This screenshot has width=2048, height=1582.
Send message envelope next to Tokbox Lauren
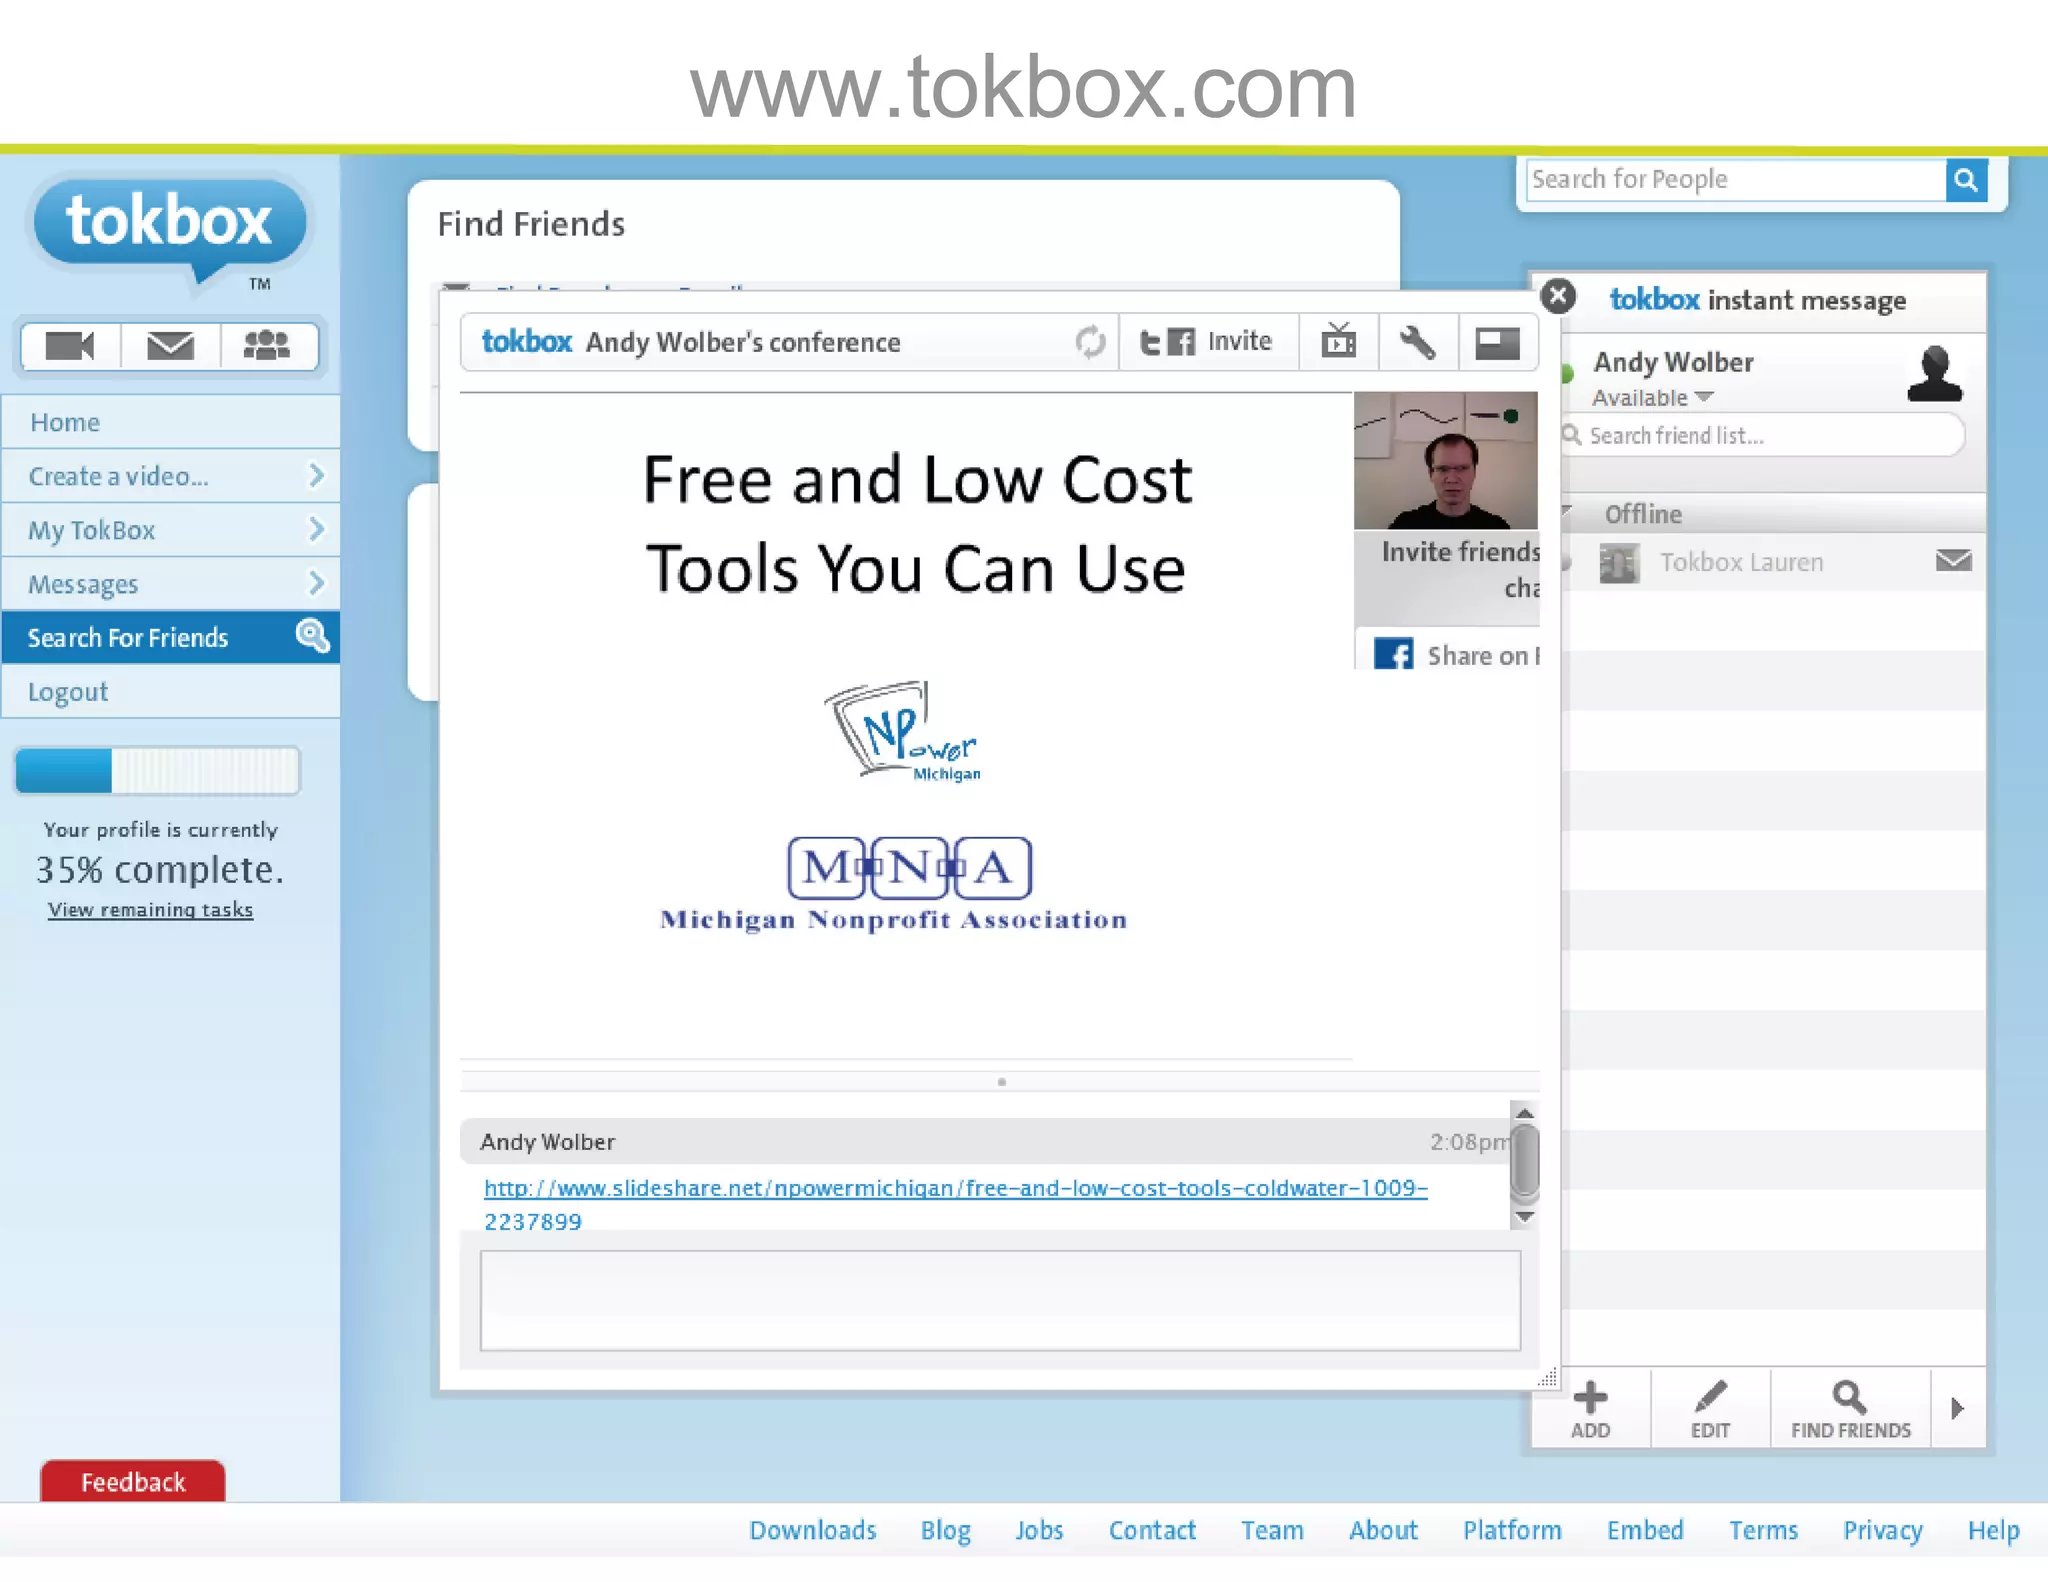(x=1953, y=561)
